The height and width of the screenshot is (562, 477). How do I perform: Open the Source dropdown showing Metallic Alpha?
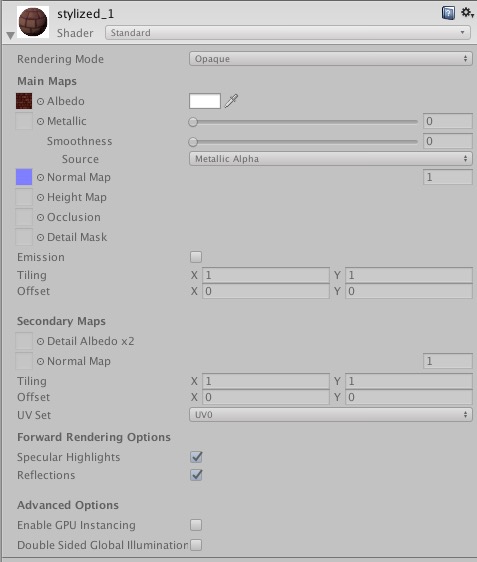pyautogui.click(x=330, y=159)
